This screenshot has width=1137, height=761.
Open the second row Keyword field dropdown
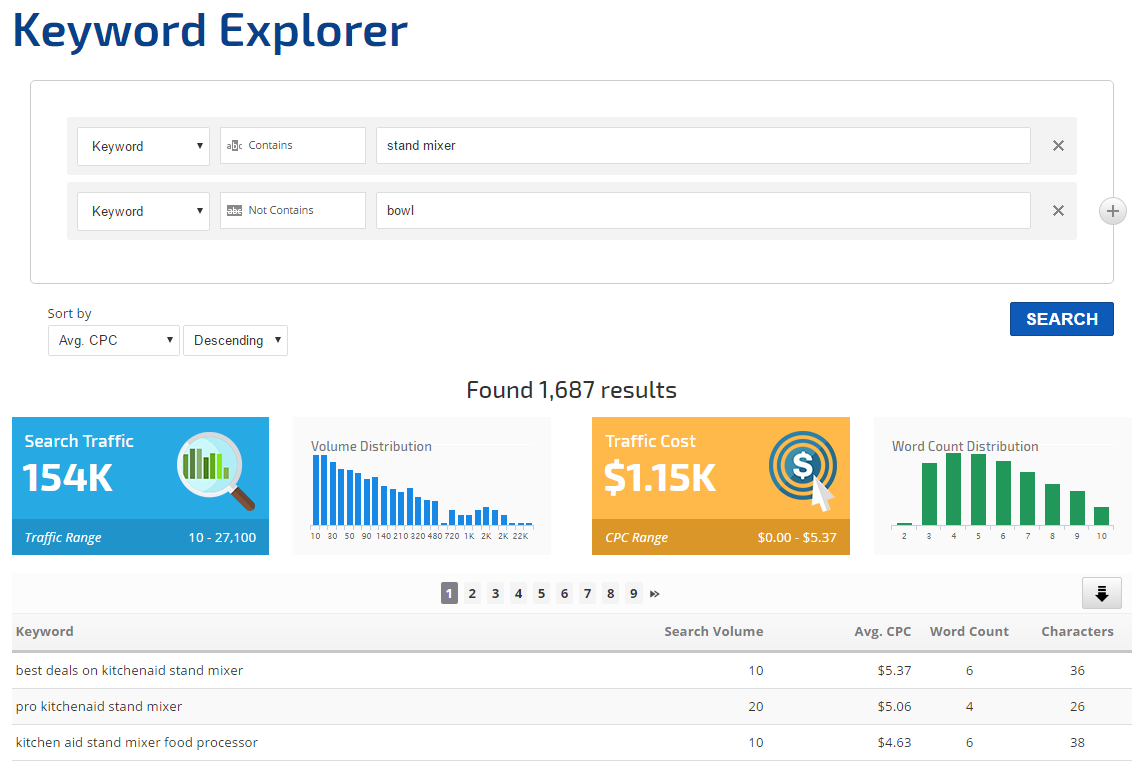pos(143,211)
